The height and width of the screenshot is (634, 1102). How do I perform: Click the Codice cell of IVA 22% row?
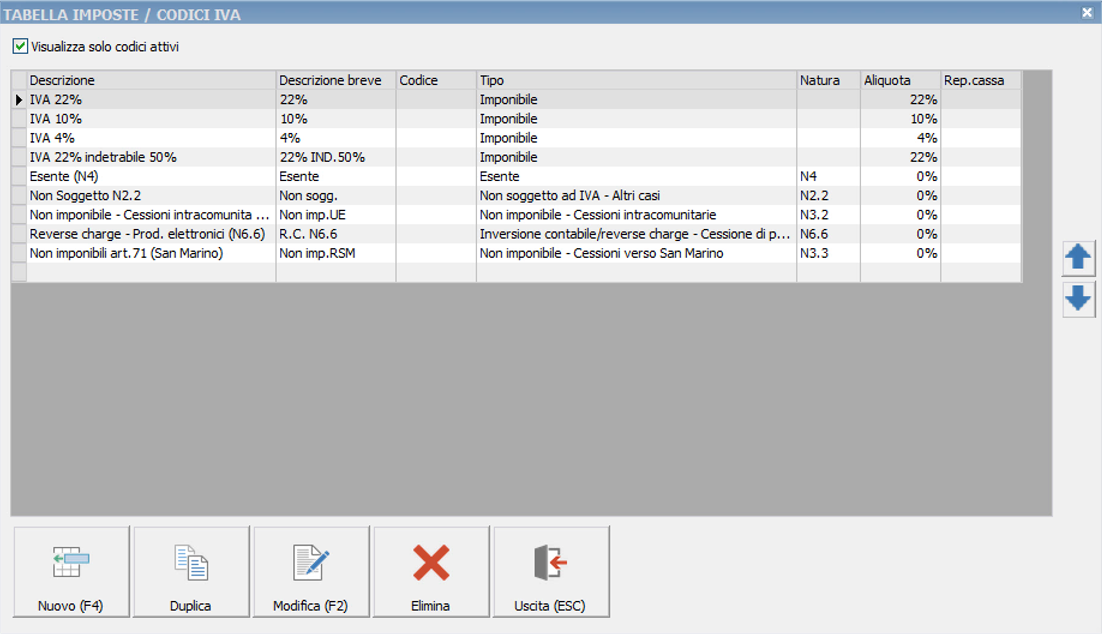(435, 100)
